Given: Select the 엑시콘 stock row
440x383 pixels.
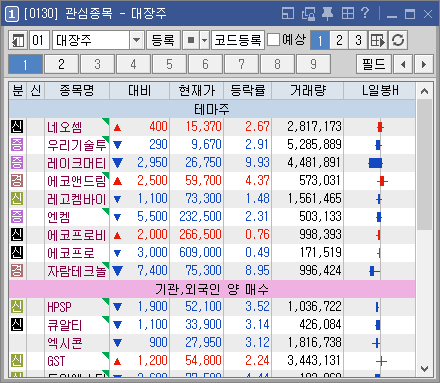Looking at the screenshot, I should [212, 343].
